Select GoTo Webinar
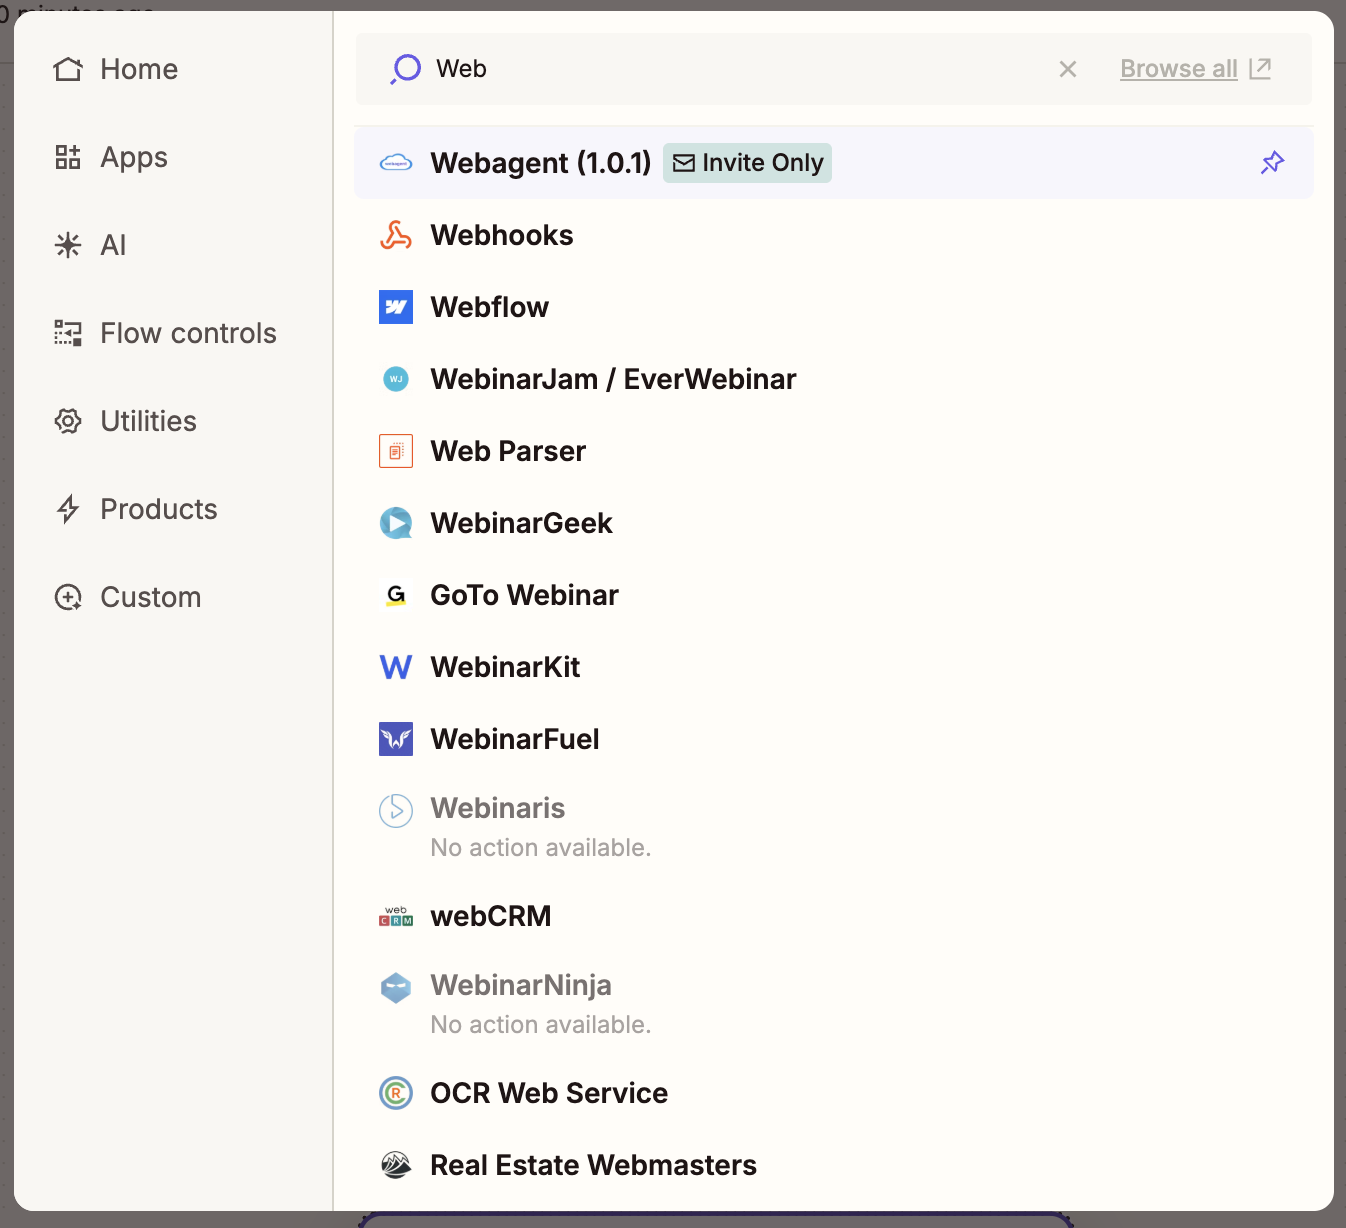This screenshot has width=1346, height=1228. [834, 595]
